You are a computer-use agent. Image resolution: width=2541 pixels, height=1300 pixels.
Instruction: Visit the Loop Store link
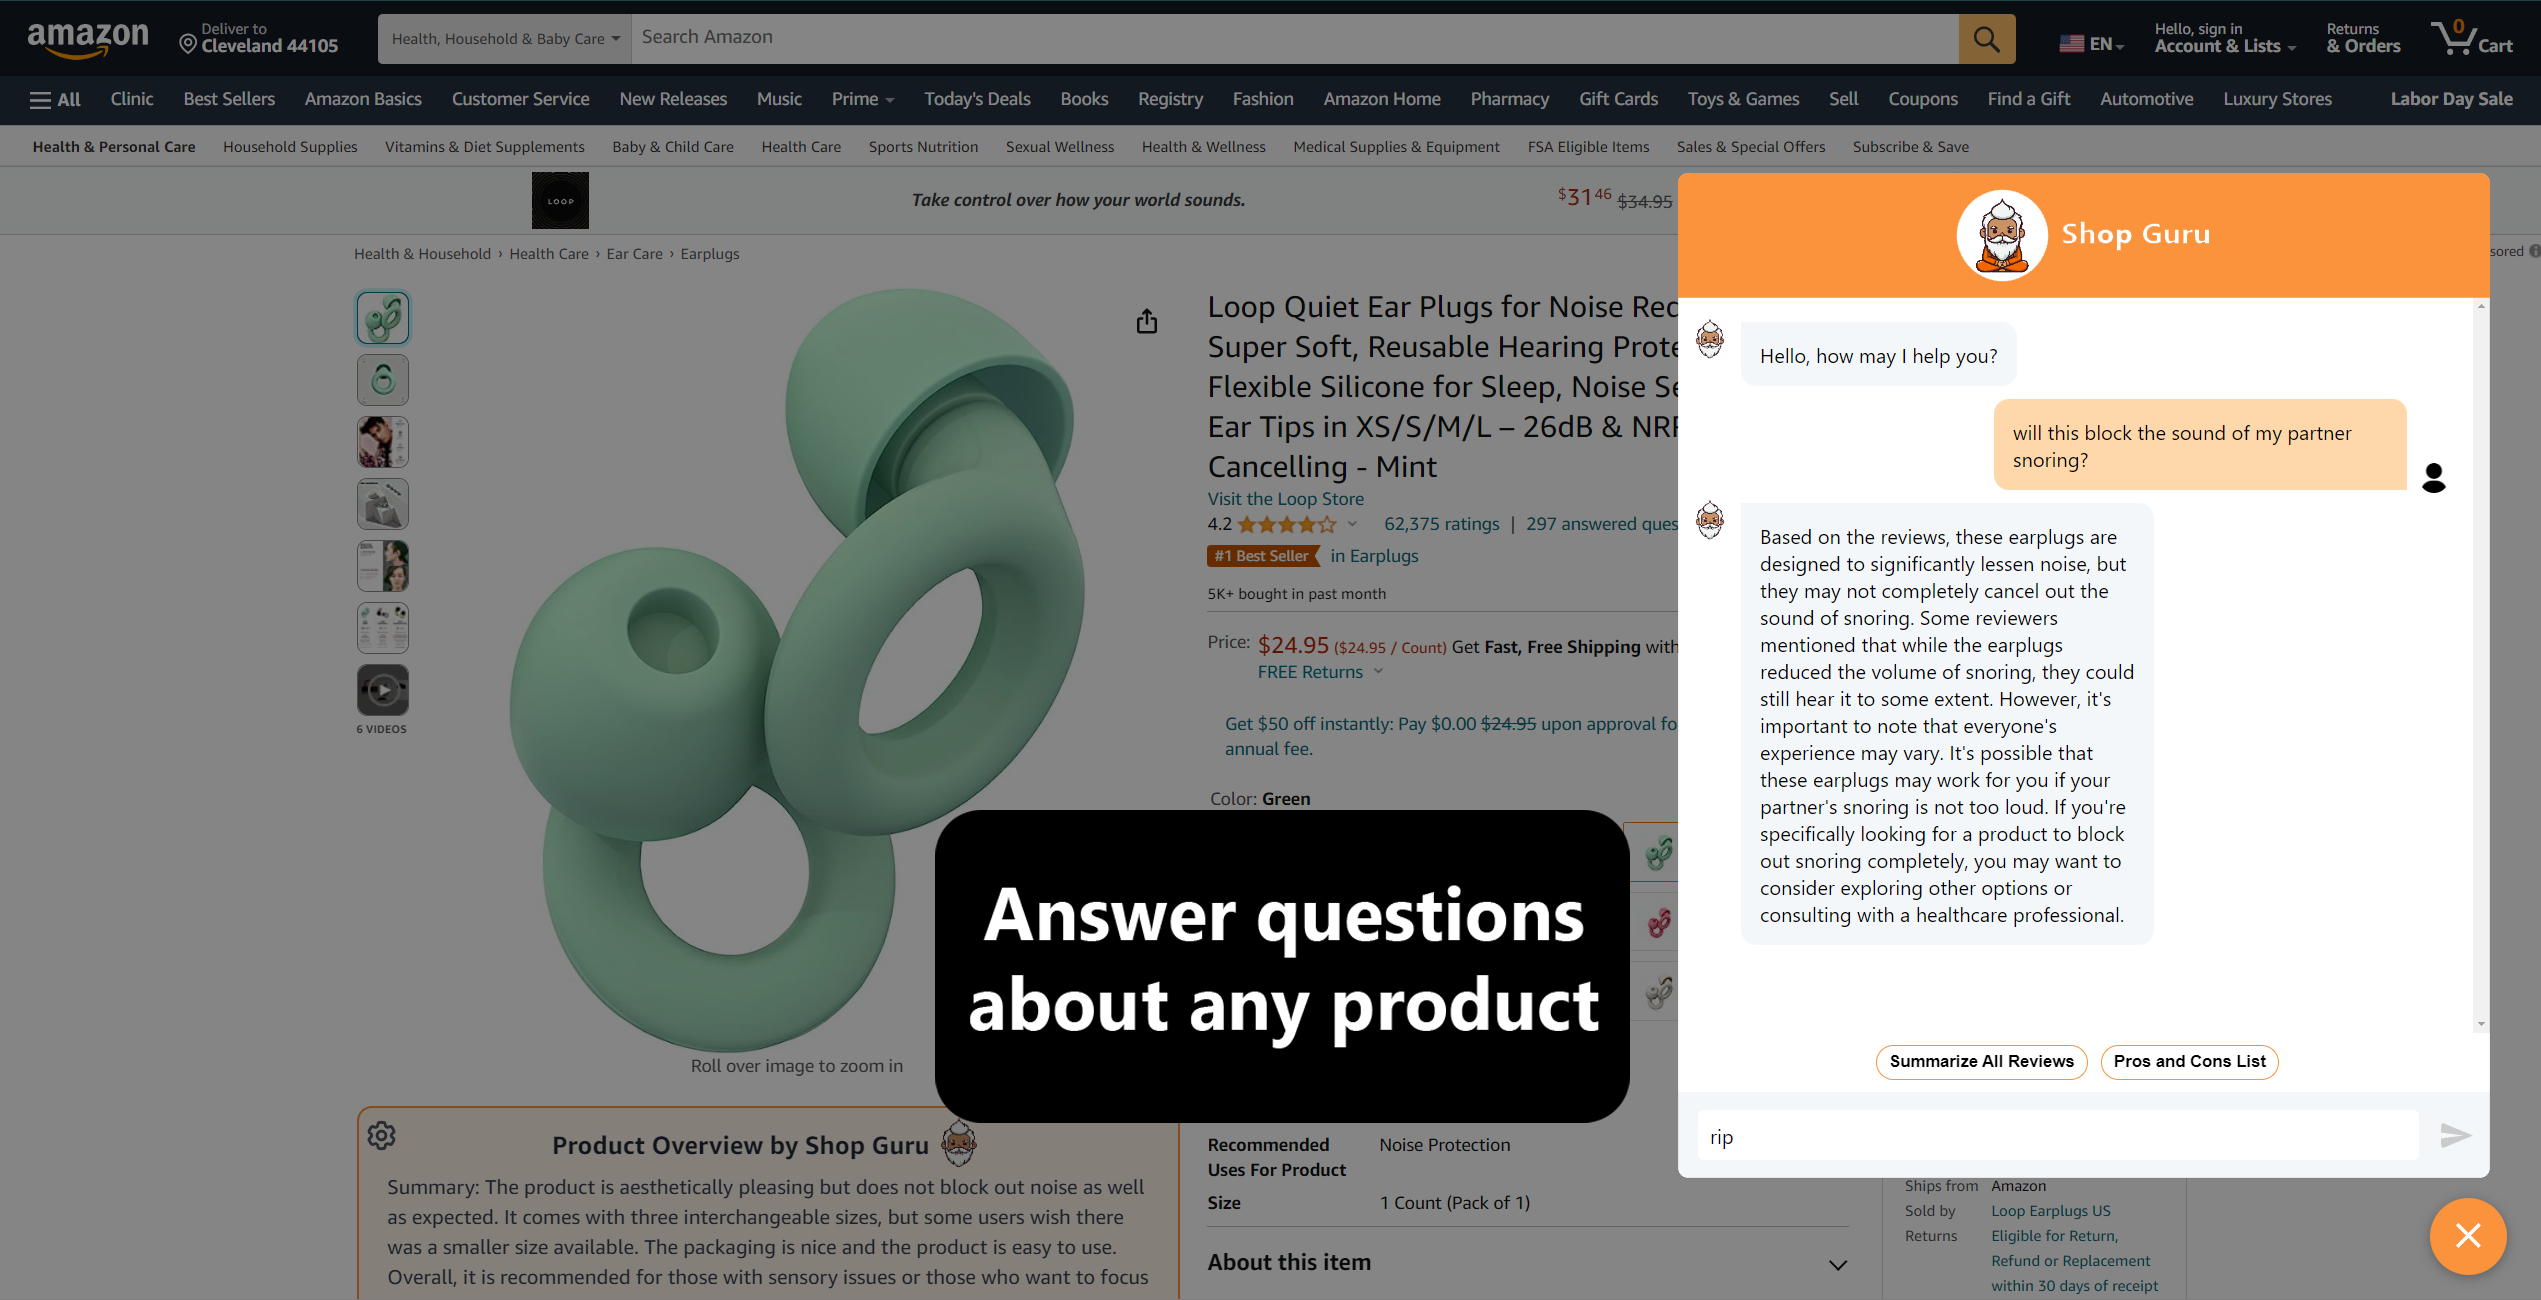[x=1285, y=499]
